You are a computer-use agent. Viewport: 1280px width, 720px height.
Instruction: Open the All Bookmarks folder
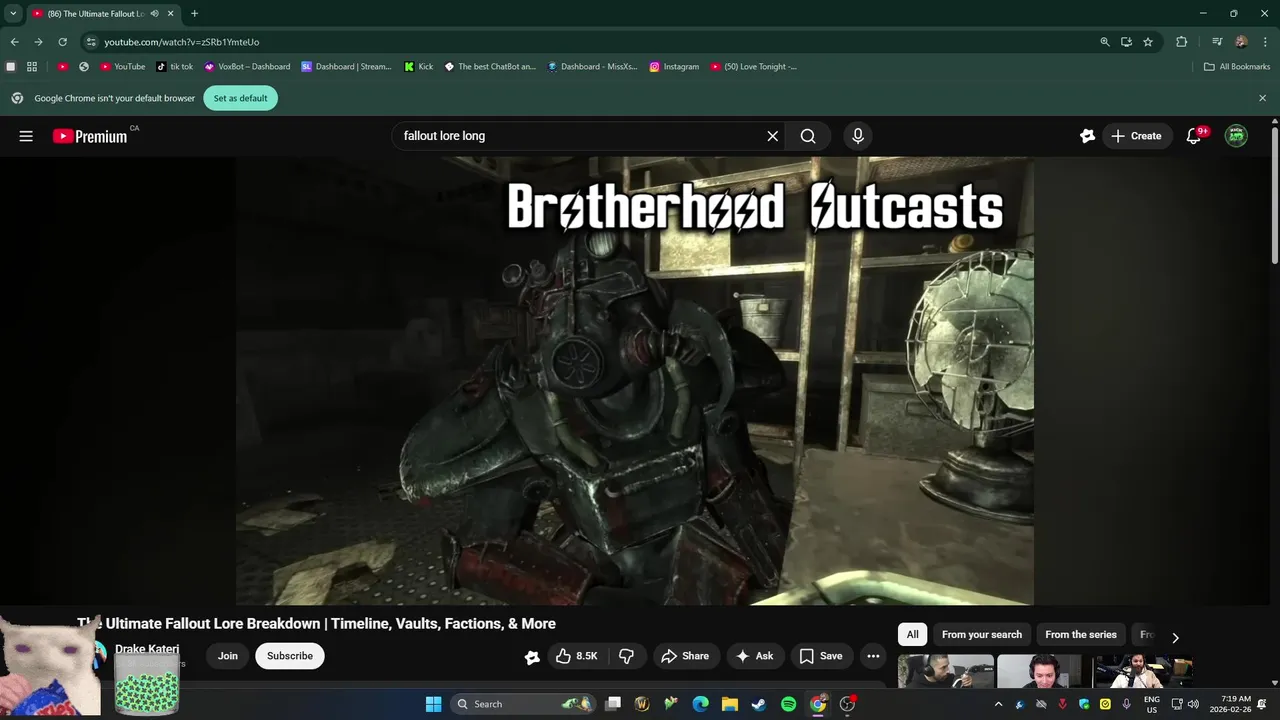1236,67
